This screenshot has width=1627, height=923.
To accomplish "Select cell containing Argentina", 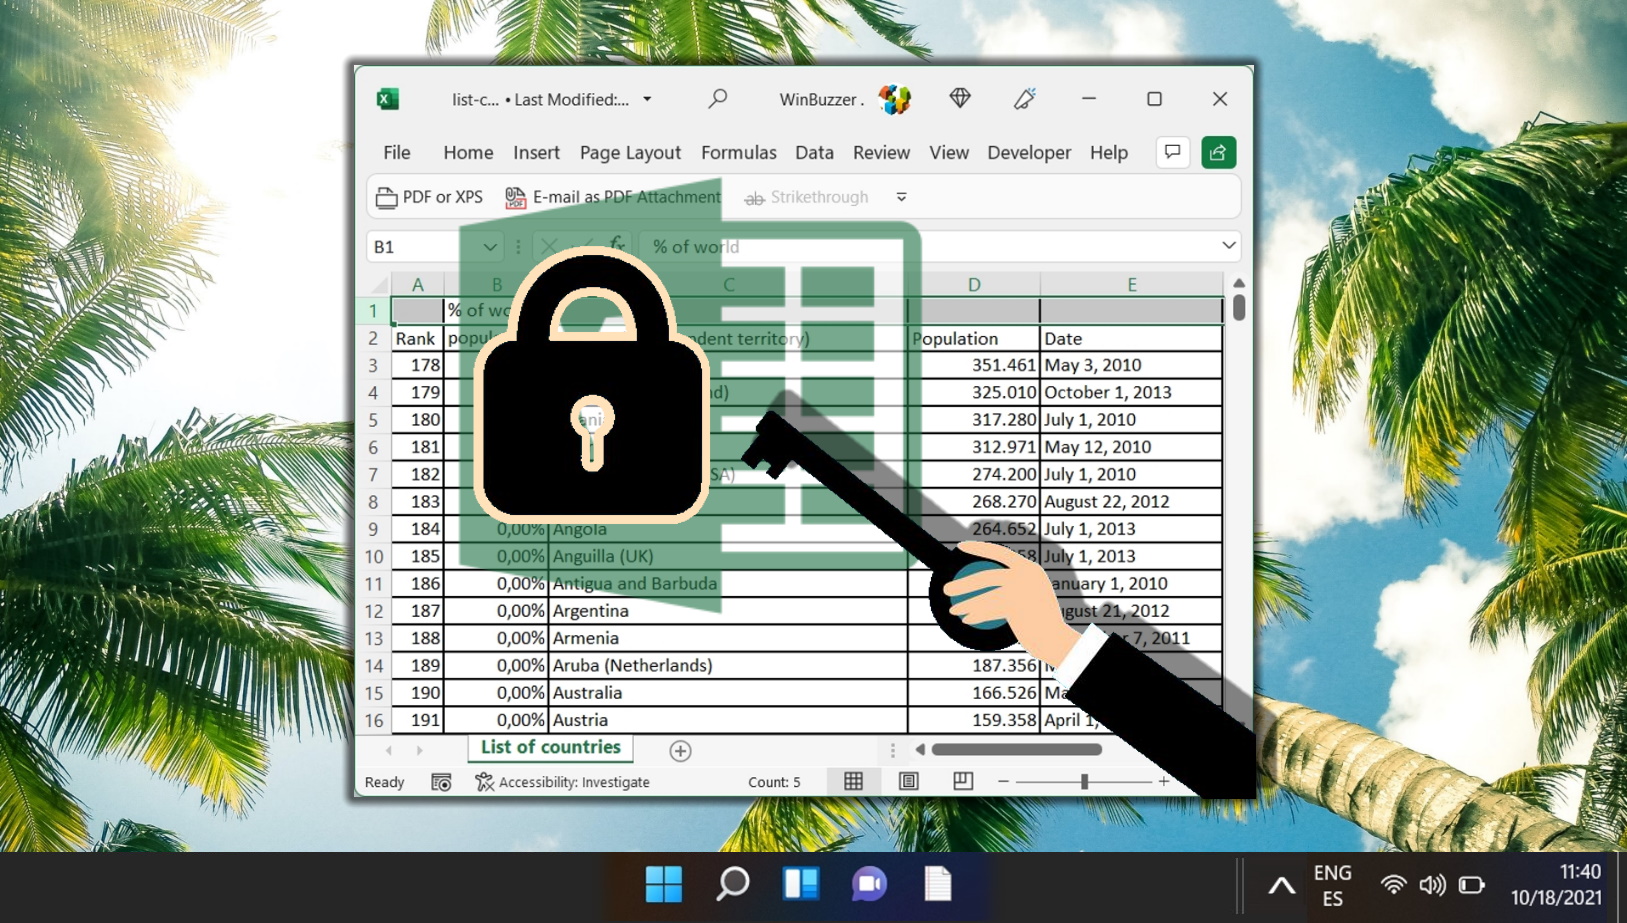I will click(x=728, y=611).
